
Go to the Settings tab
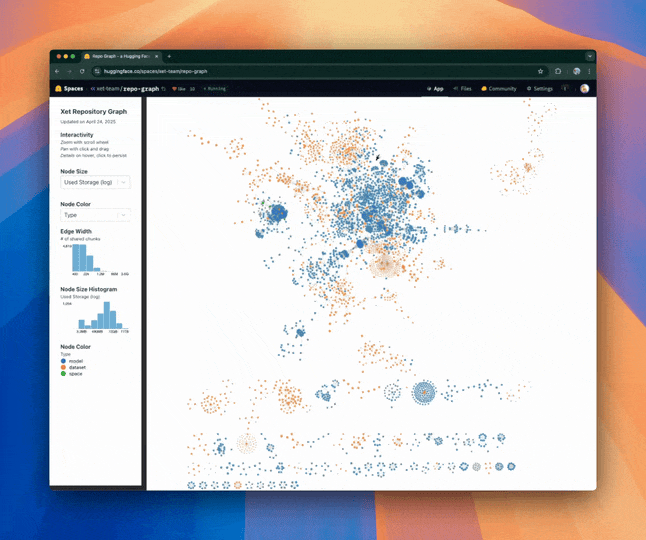(539, 88)
